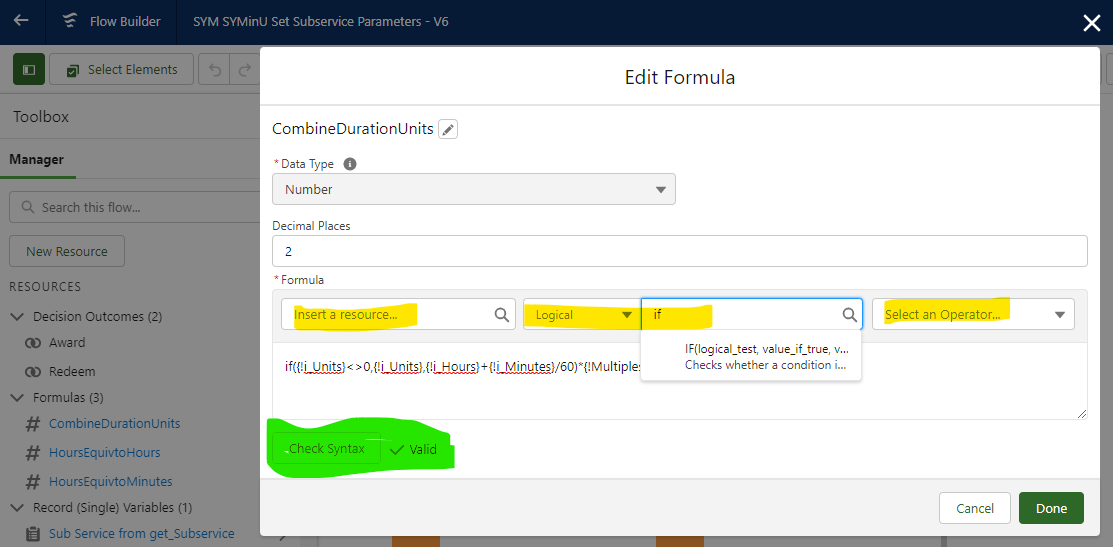Image resolution: width=1113 pixels, height=547 pixels.
Task: Switch to the Manager tab
Action: 36,160
